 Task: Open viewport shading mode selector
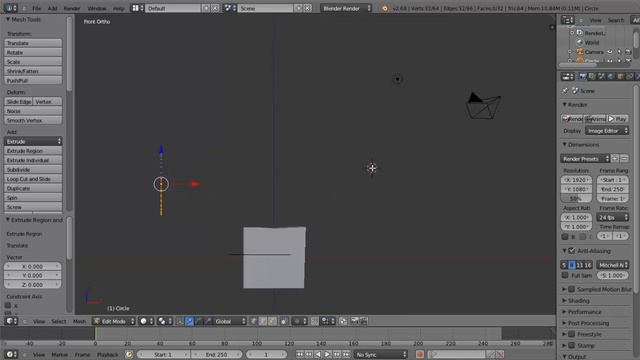(146, 321)
